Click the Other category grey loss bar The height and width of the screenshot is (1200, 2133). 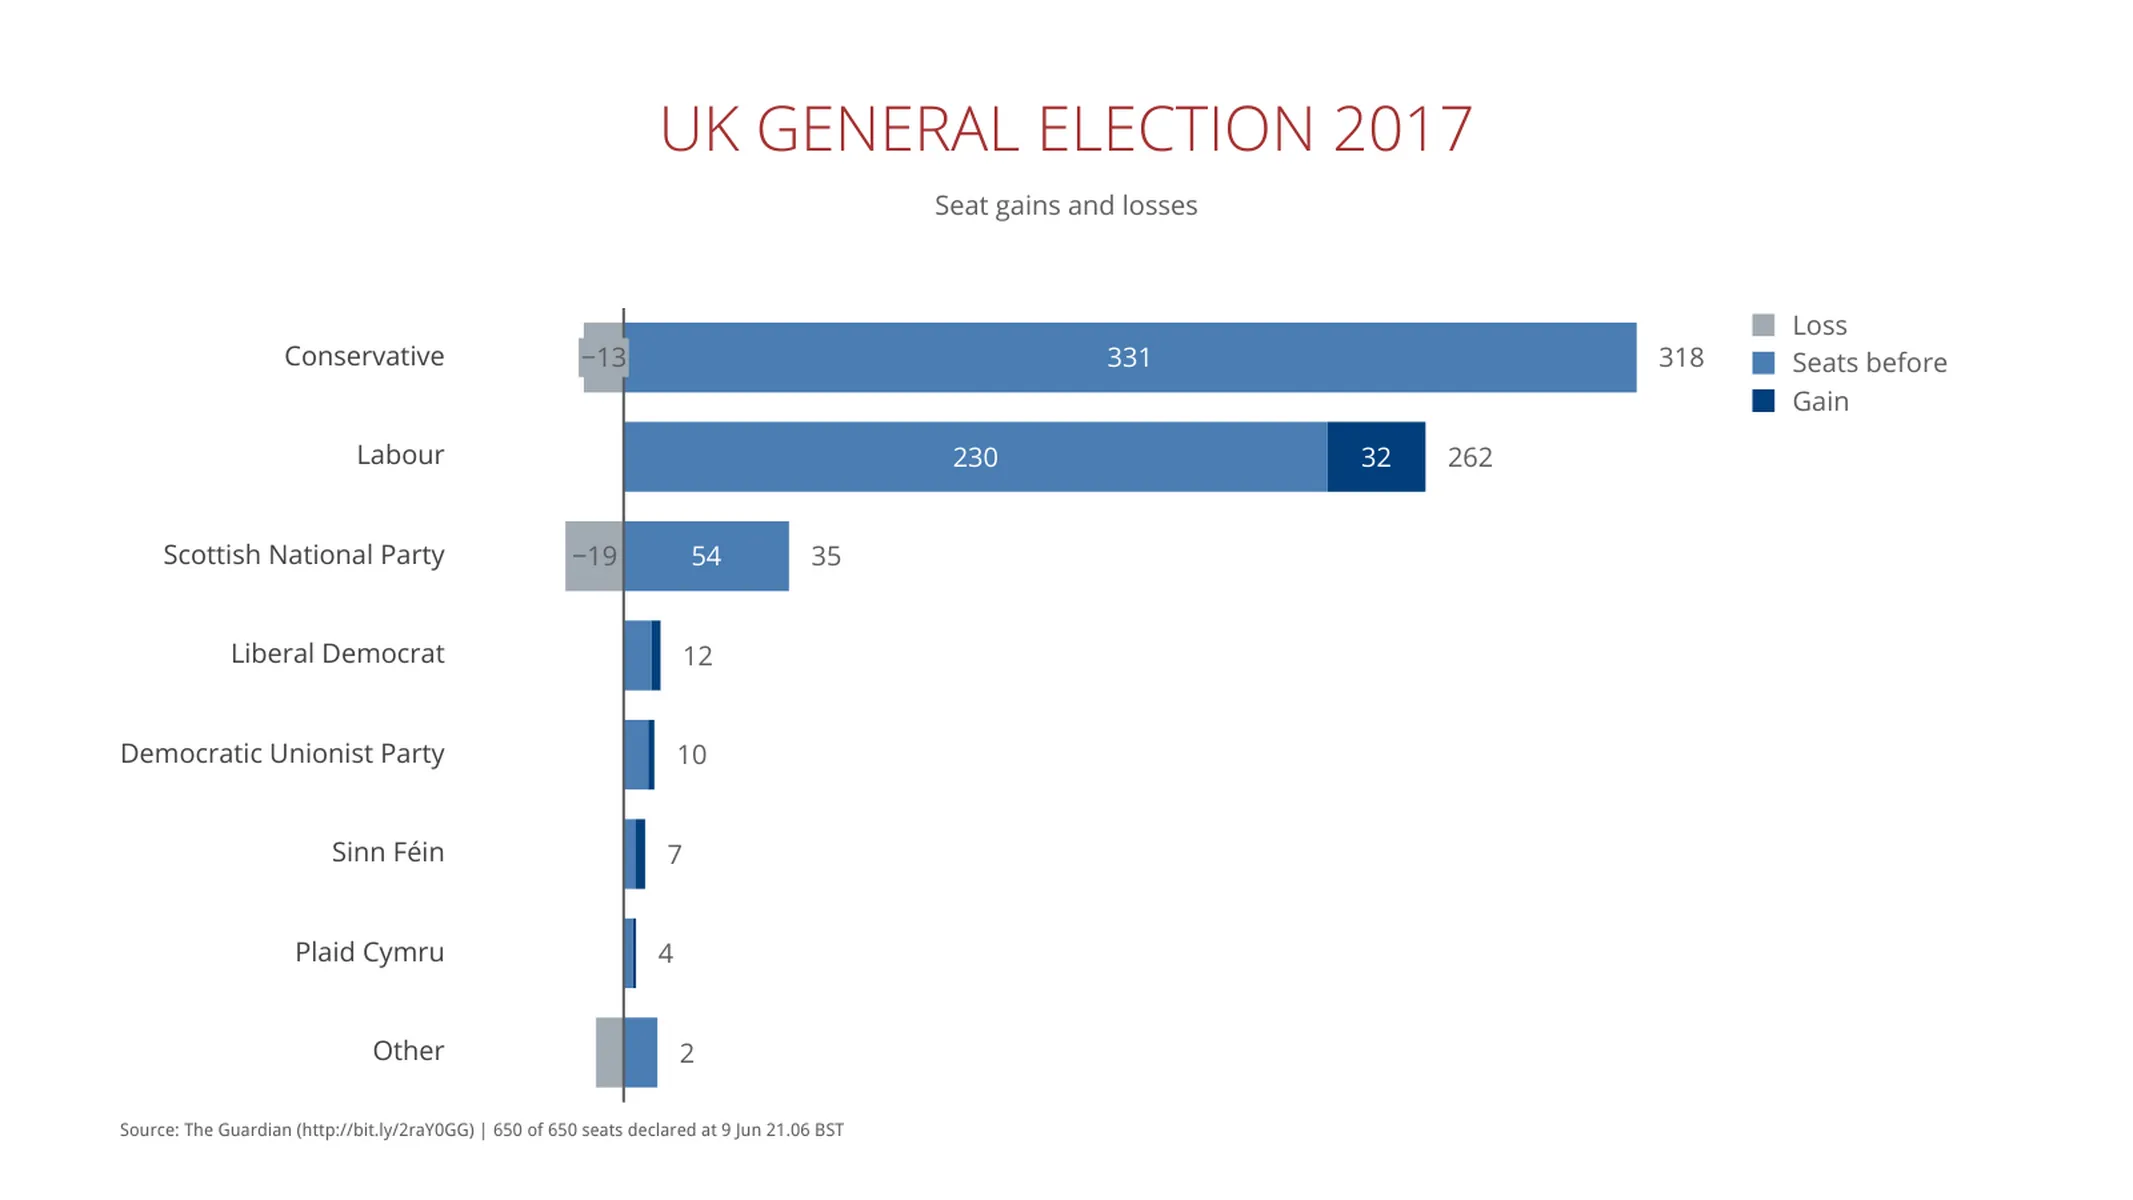pyautogui.click(x=609, y=1052)
